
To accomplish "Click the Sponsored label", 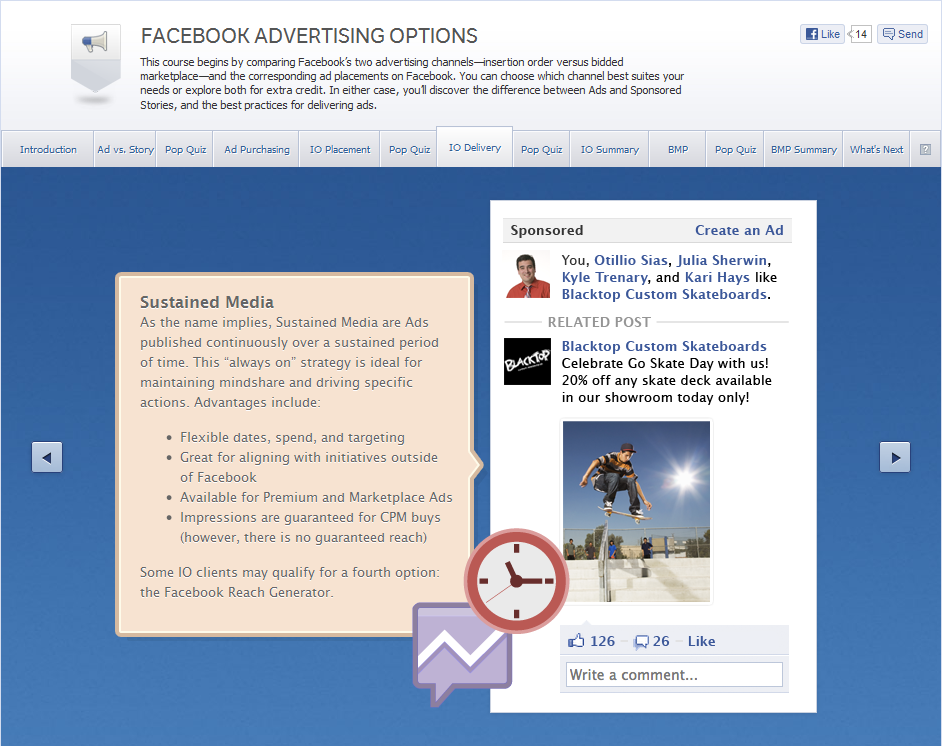I will pos(547,230).
